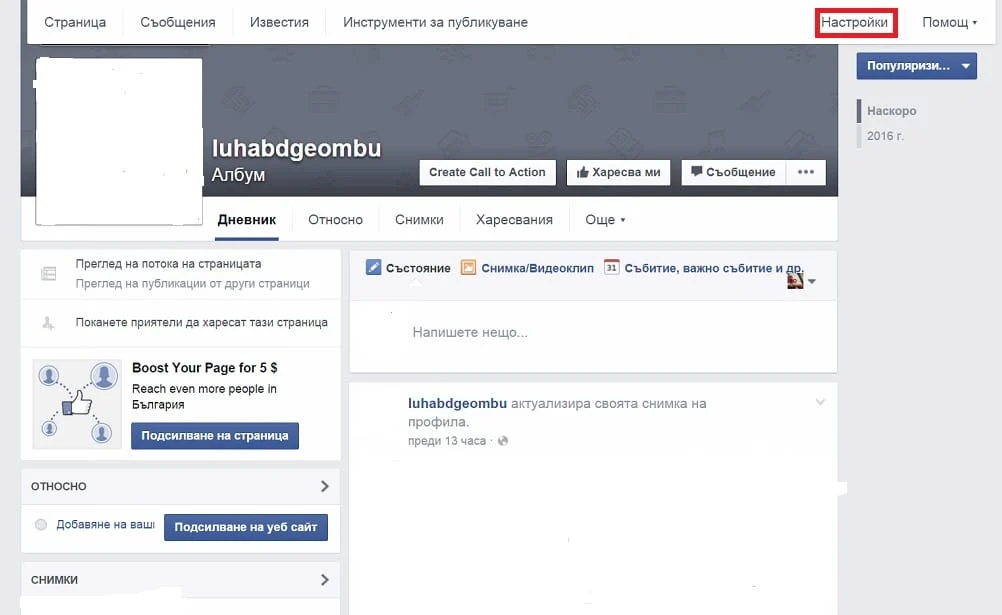Click the Албум category label

click(x=238, y=175)
